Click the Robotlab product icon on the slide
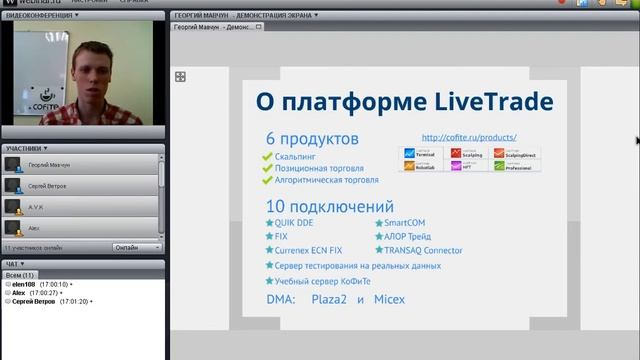Viewport: 640px width, 360px height. coord(409,166)
